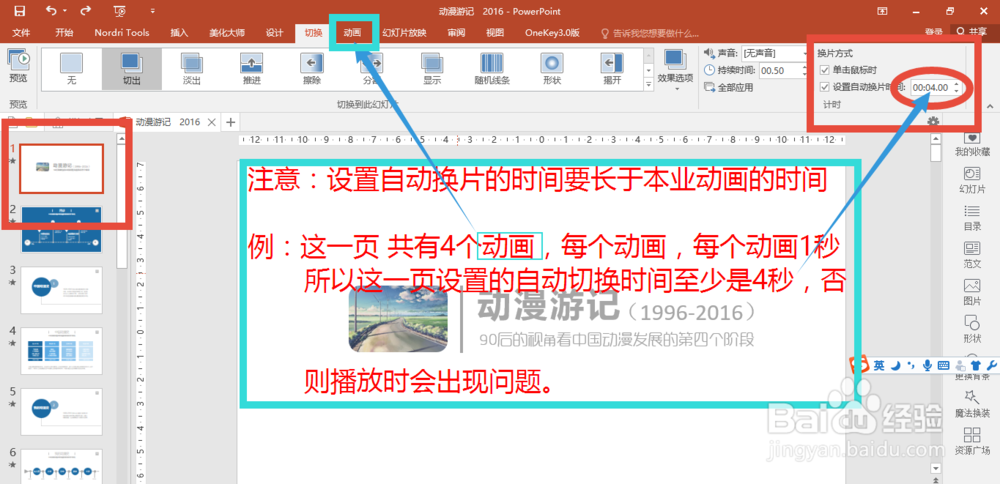Screen dimensions: 1000x484
Task: Switch to the Nordri Tools tab
Action: 122,33
